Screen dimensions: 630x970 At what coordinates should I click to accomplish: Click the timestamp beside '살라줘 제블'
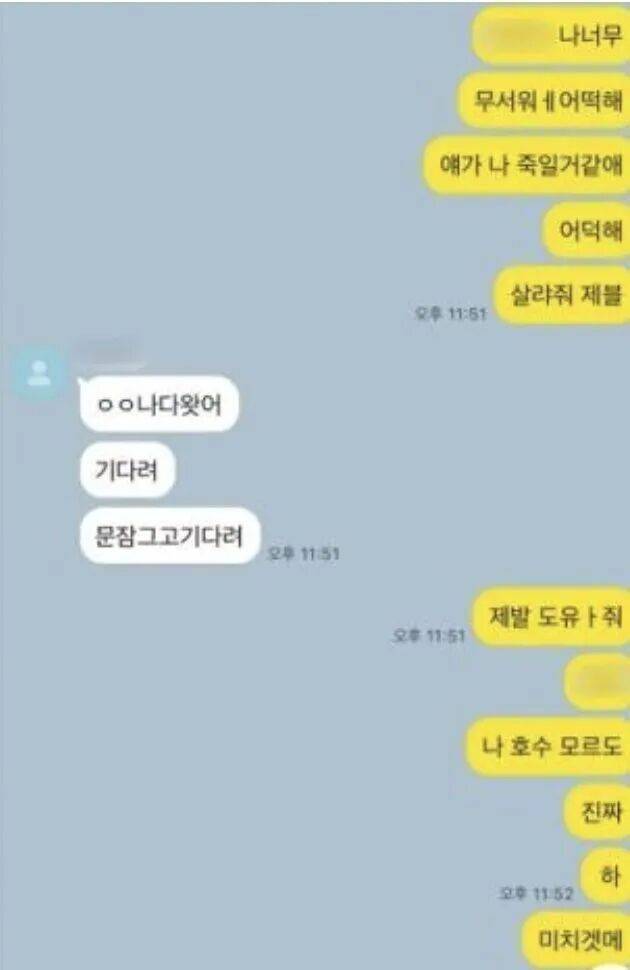(451, 314)
